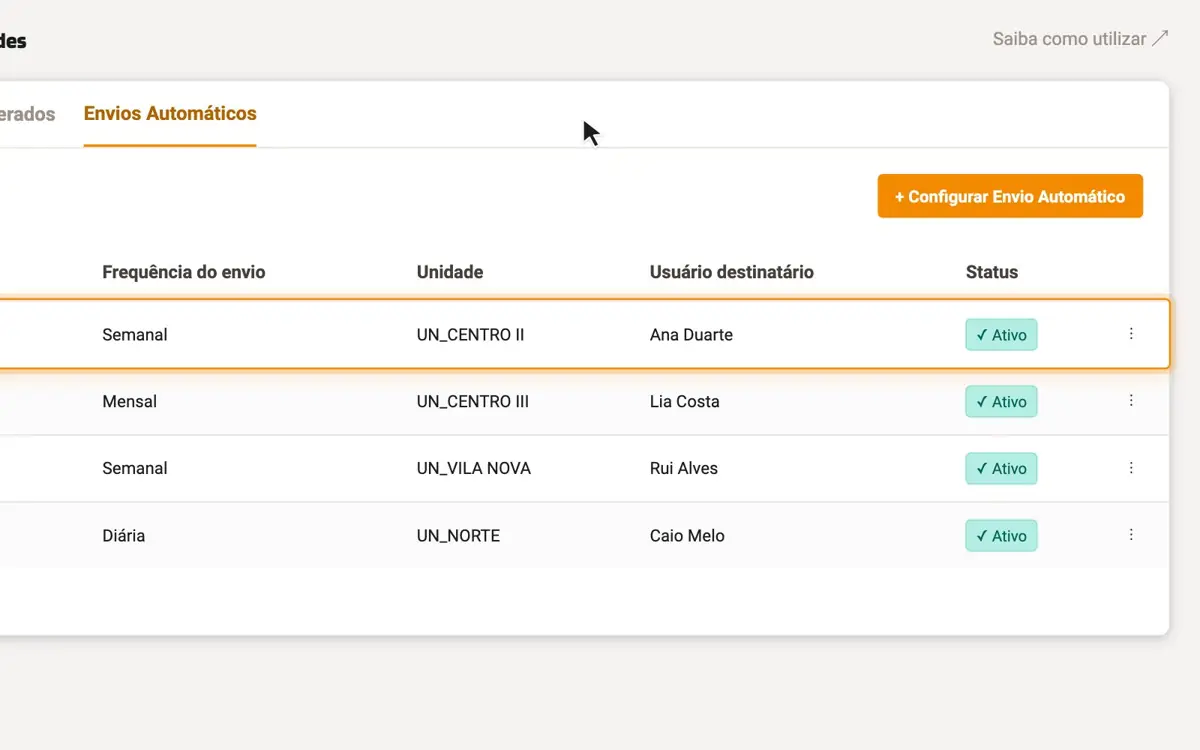The height and width of the screenshot is (750, 1200).
Task: Open the more-options menu for Ana Duarte's row
Action: pyautogui.click(x=1131, y=334)
